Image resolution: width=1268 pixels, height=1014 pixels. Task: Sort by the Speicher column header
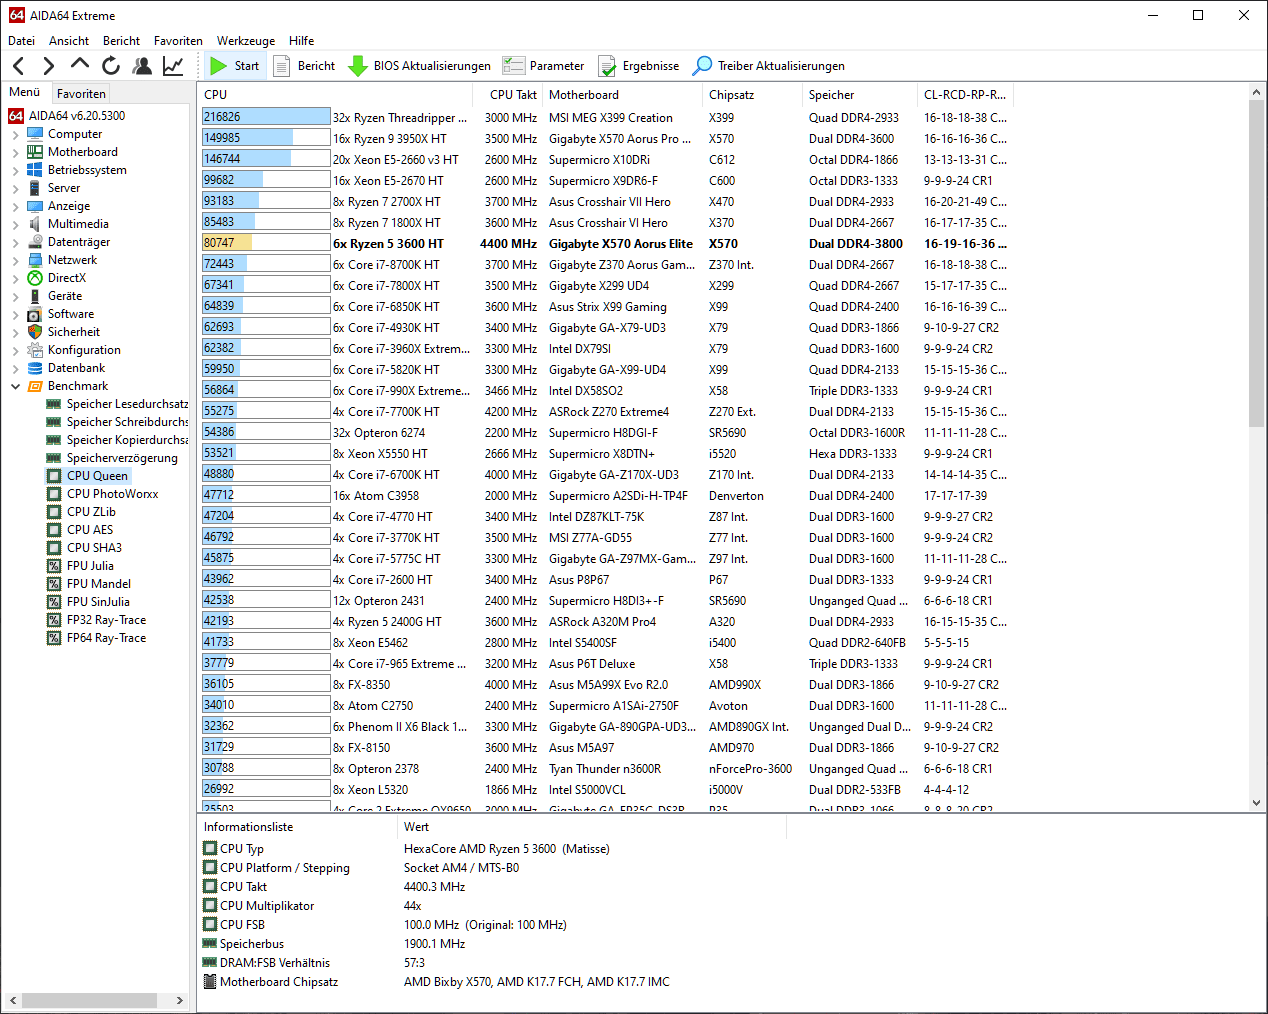click(860, 95)
